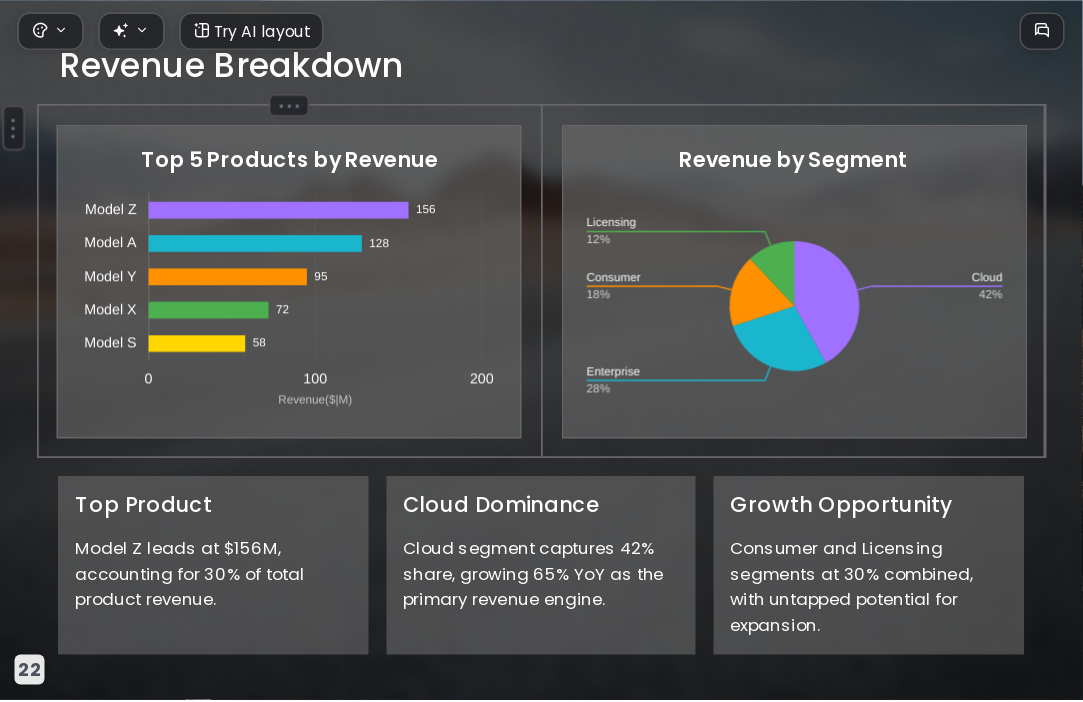The image size is (1083, 702).
Task: Click the Revenue($|M) axis label
Action: (x=315, y=399)
